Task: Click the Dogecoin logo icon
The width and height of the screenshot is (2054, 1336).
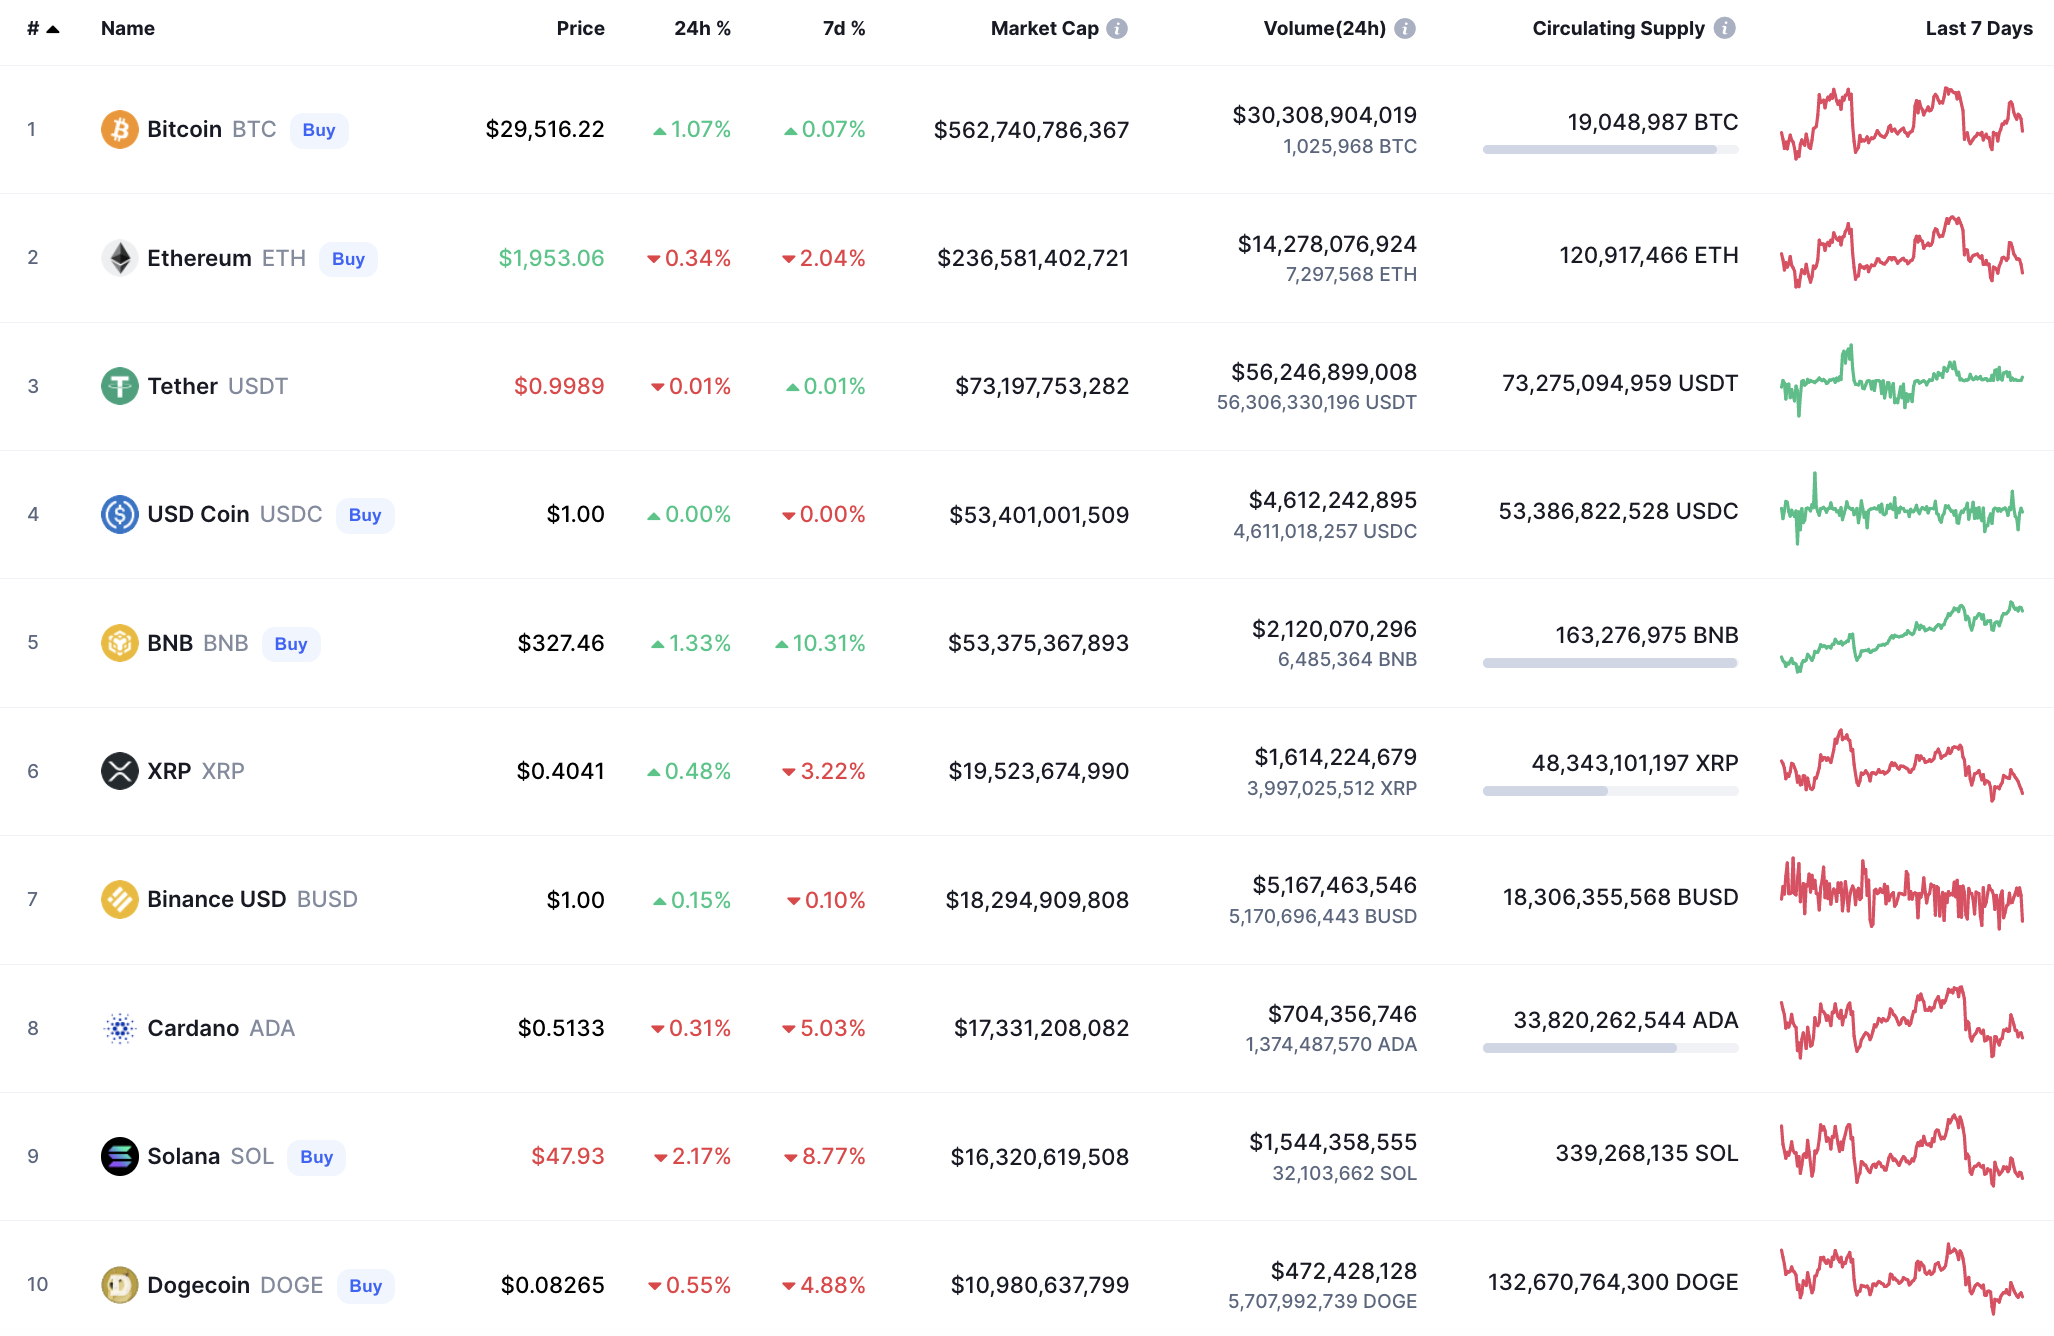Action: click(x=119, y=1284)
